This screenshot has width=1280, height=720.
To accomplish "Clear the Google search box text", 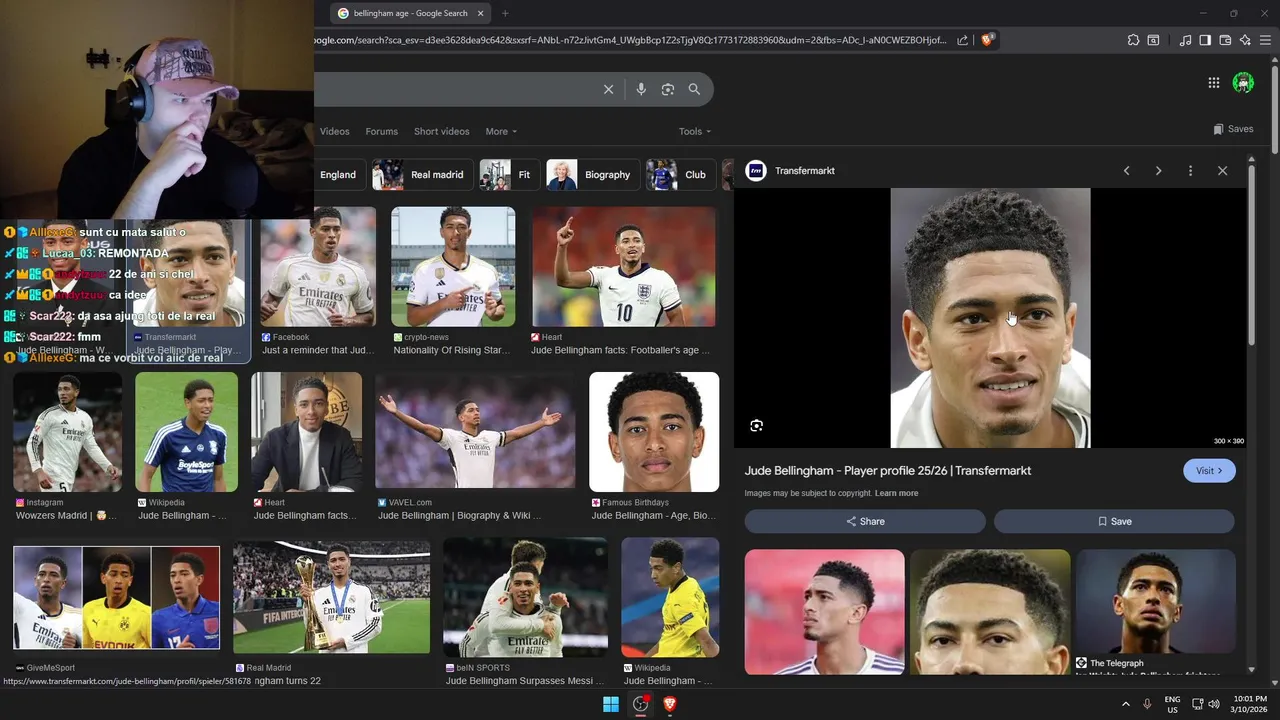I will tap(608, 89).
